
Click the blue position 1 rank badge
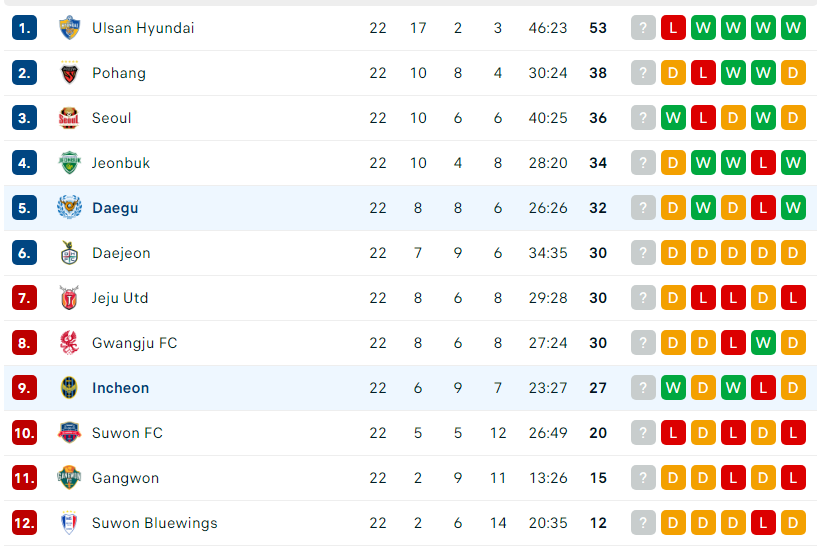point(24,28)
